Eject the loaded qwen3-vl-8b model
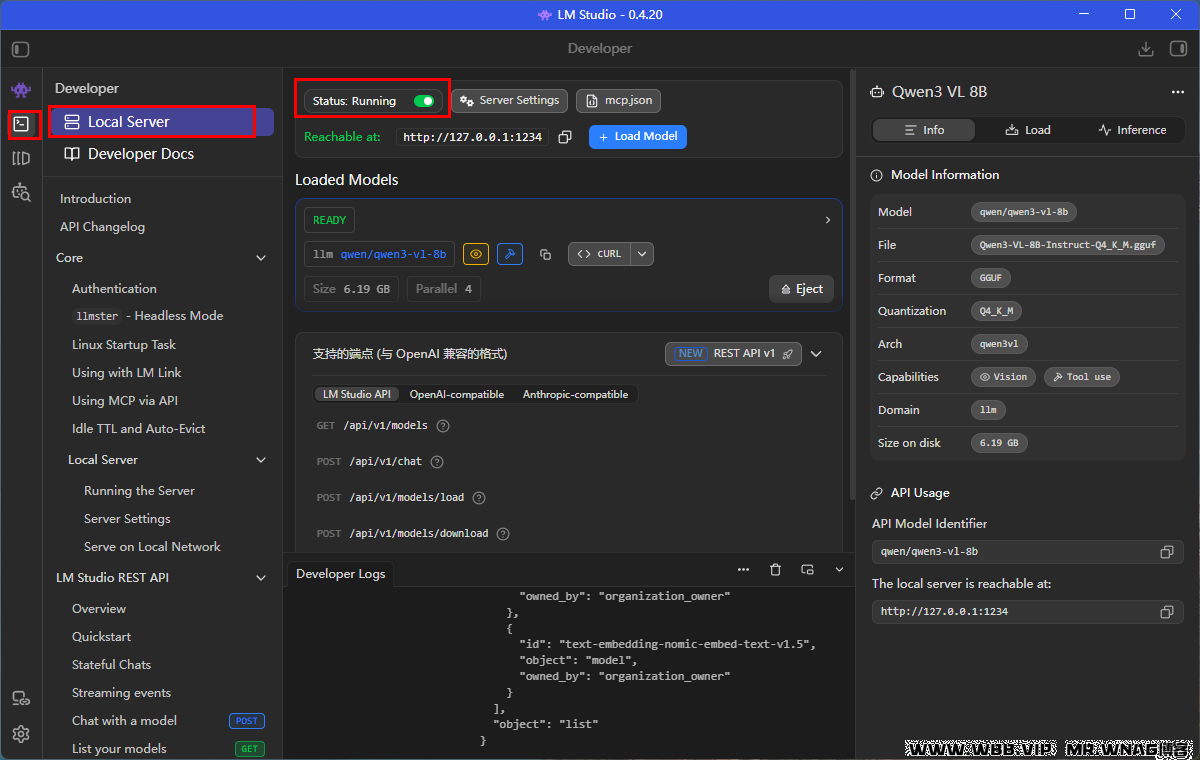The width and height of the screenshot is (1200, 760). coord(801,289)
